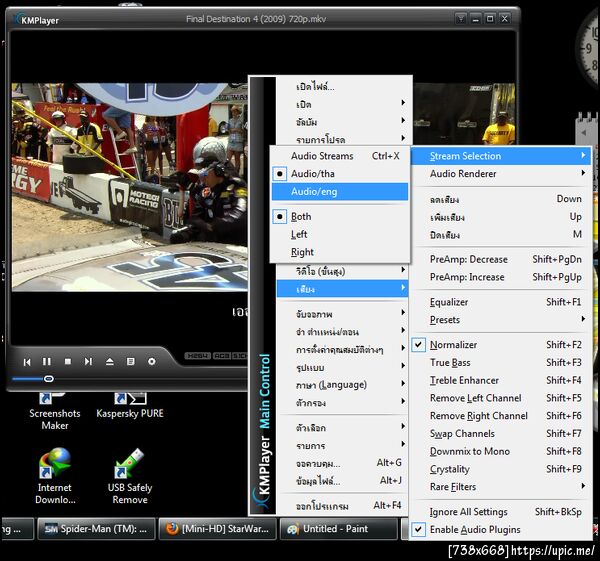The width and height of the screenshot is (600, 561).
Task: Click PreAmp: Increase
Action: 501,277
